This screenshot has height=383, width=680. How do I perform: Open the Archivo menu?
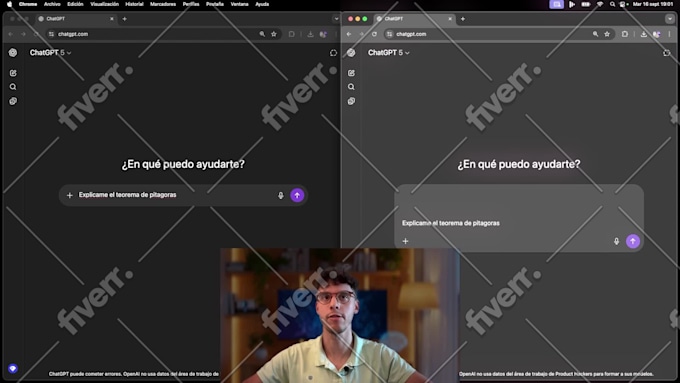(52, 4)
